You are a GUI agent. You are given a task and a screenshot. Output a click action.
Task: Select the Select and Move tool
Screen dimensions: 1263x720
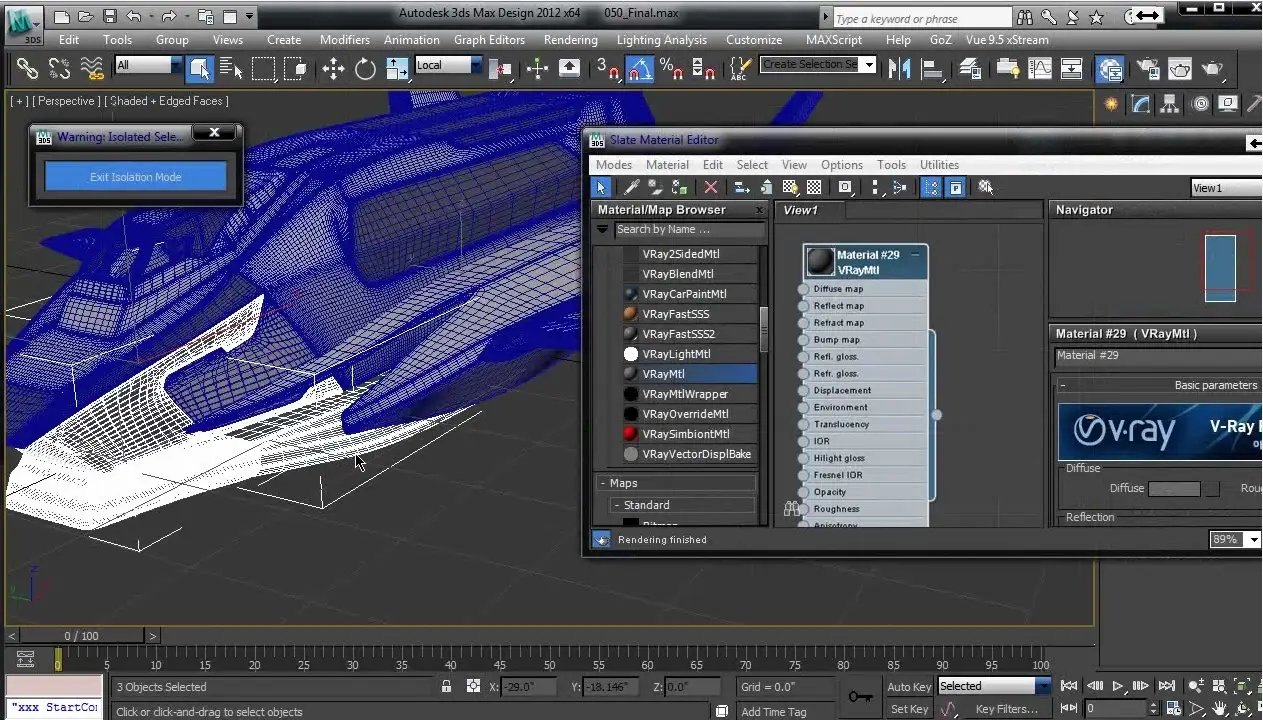pyautogui.click(x=333, y=68)
